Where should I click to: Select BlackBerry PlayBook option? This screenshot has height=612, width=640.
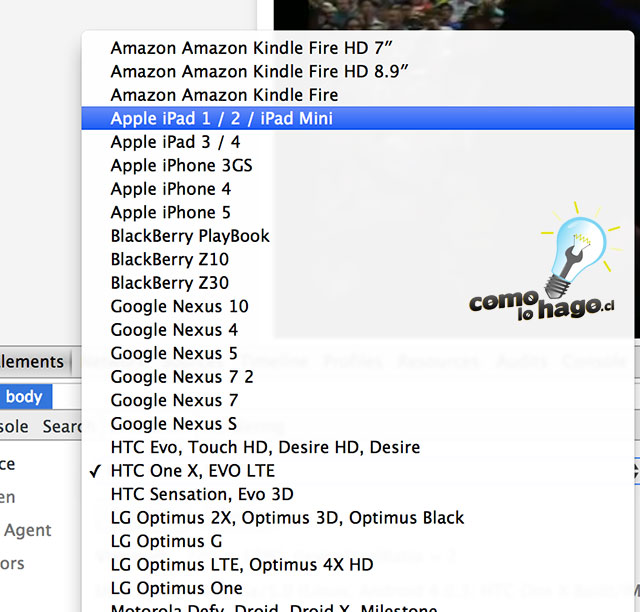coord(190,236)
